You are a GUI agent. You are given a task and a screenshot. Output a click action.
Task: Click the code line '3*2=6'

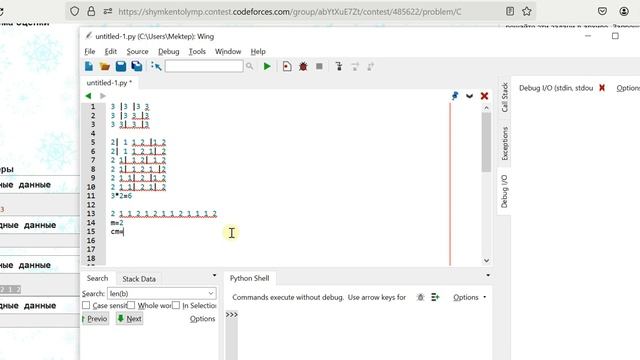point(121,196)
